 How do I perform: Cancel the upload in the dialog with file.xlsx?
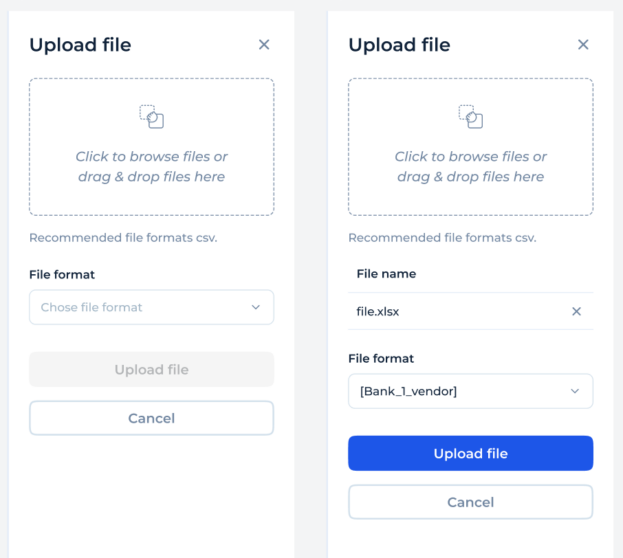pyautogui.click(x=470, y=502)
